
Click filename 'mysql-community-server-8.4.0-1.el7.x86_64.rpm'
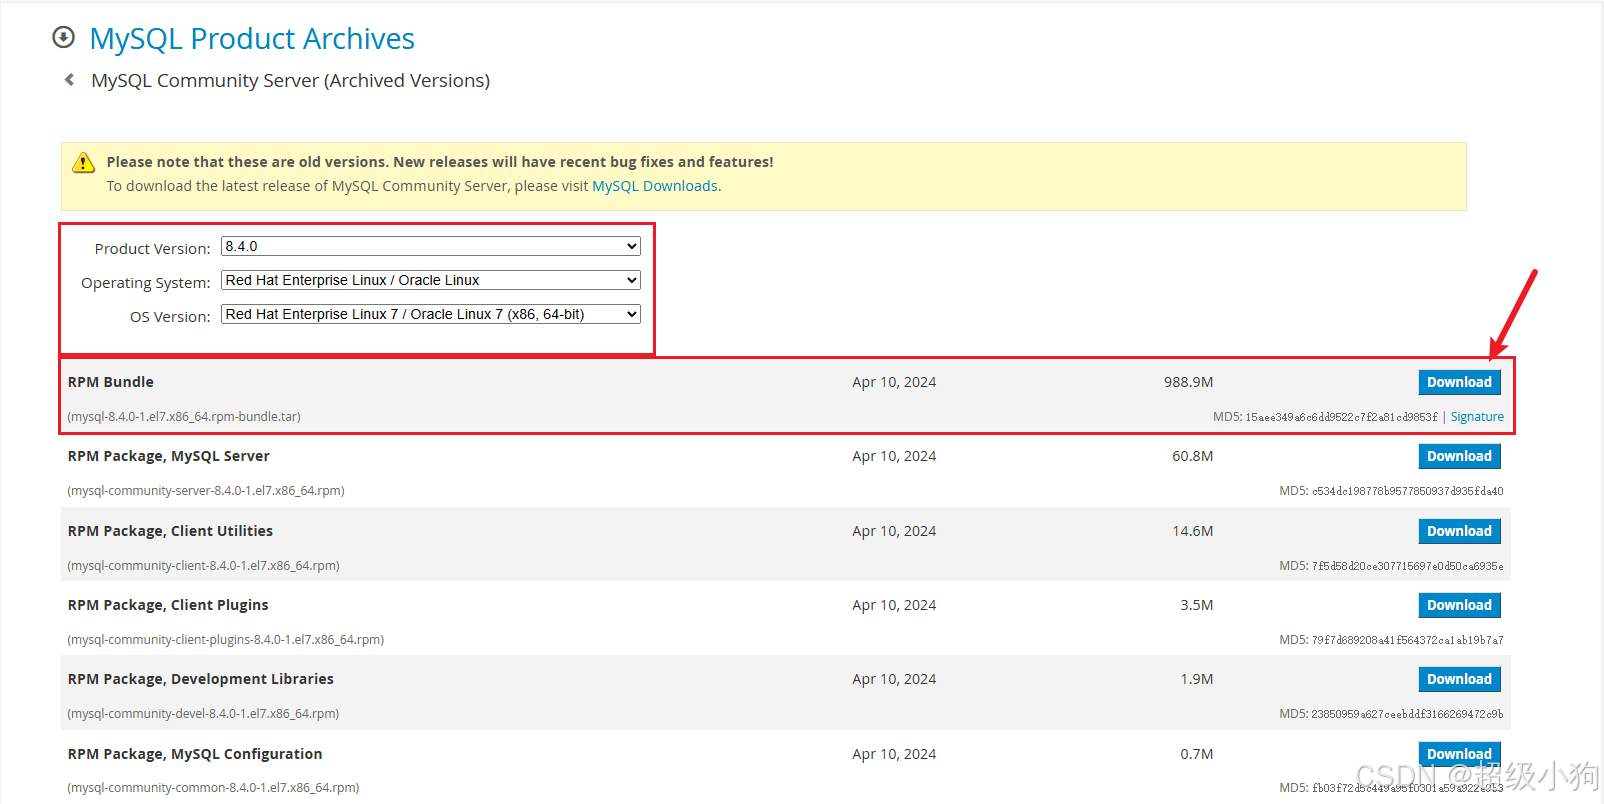[x=206, y=491]
